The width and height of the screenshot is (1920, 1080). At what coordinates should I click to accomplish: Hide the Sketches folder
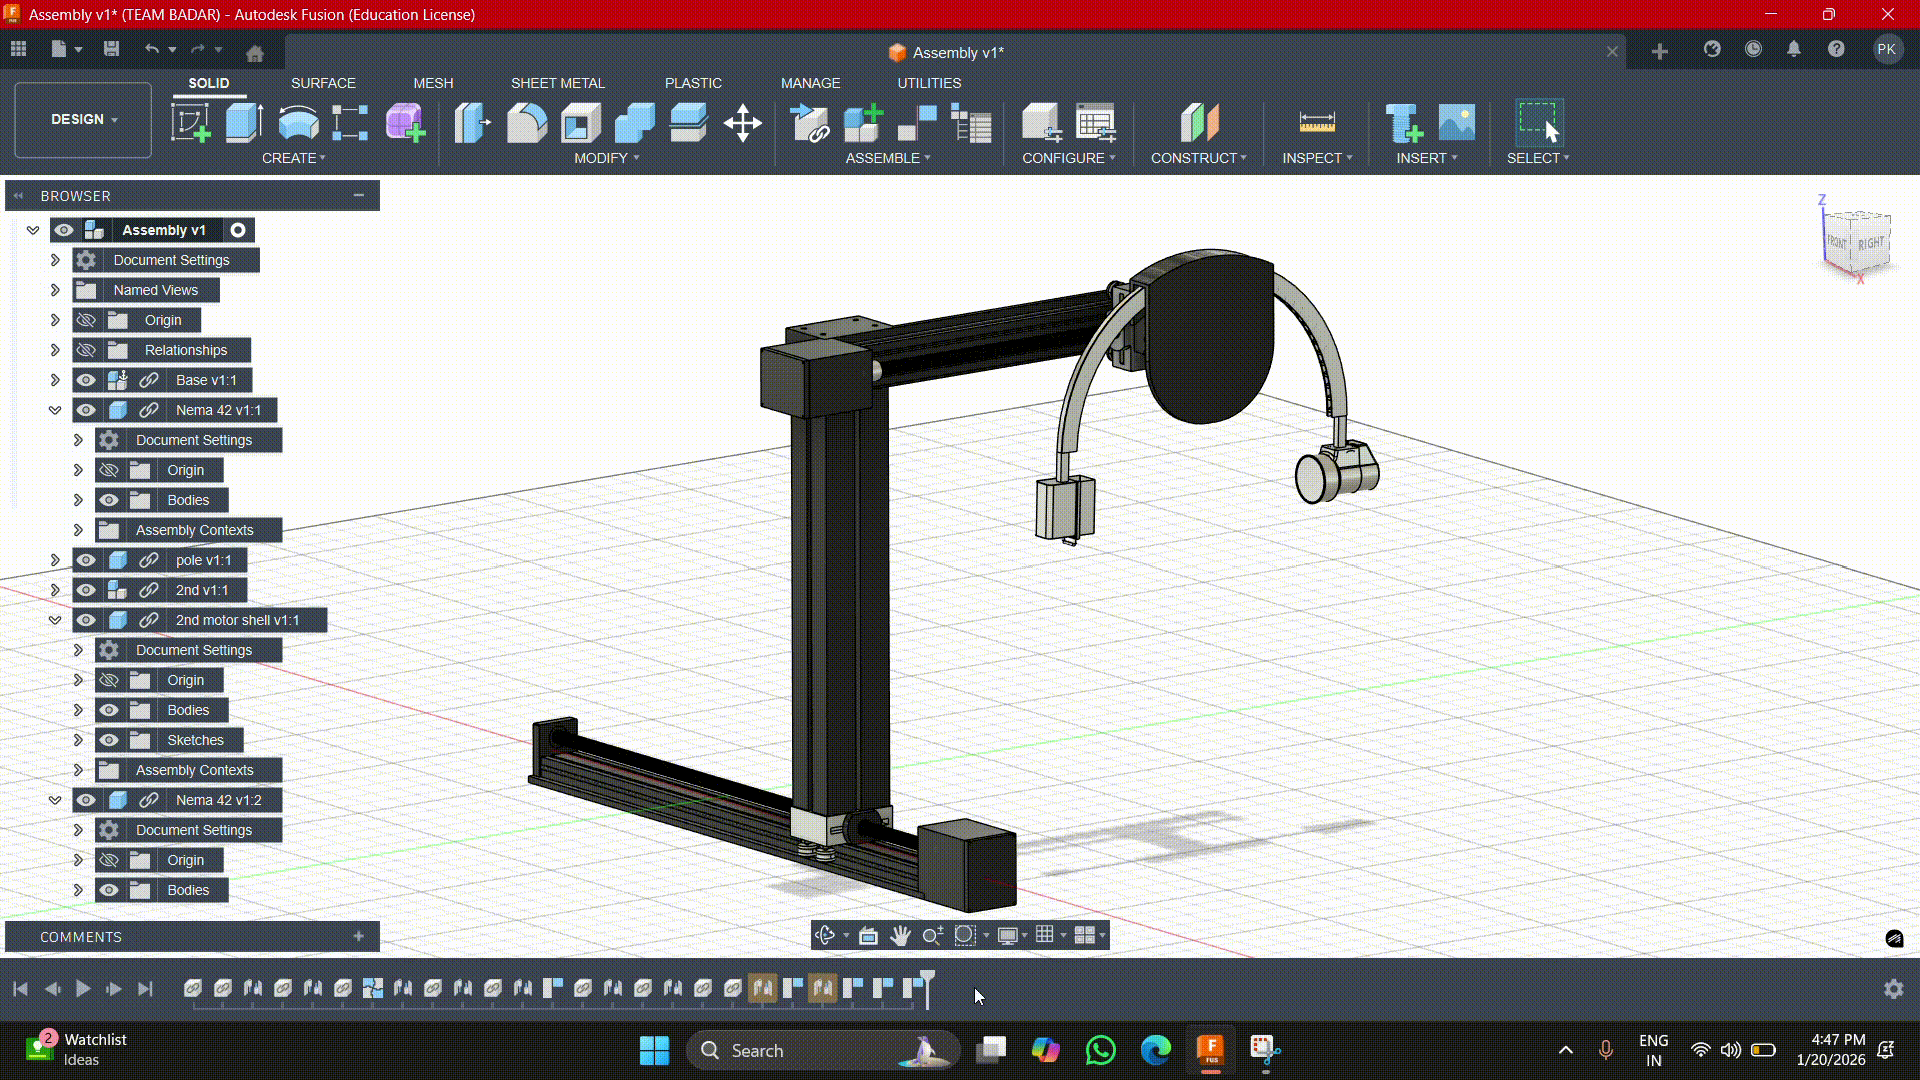(x=109, y=740)
